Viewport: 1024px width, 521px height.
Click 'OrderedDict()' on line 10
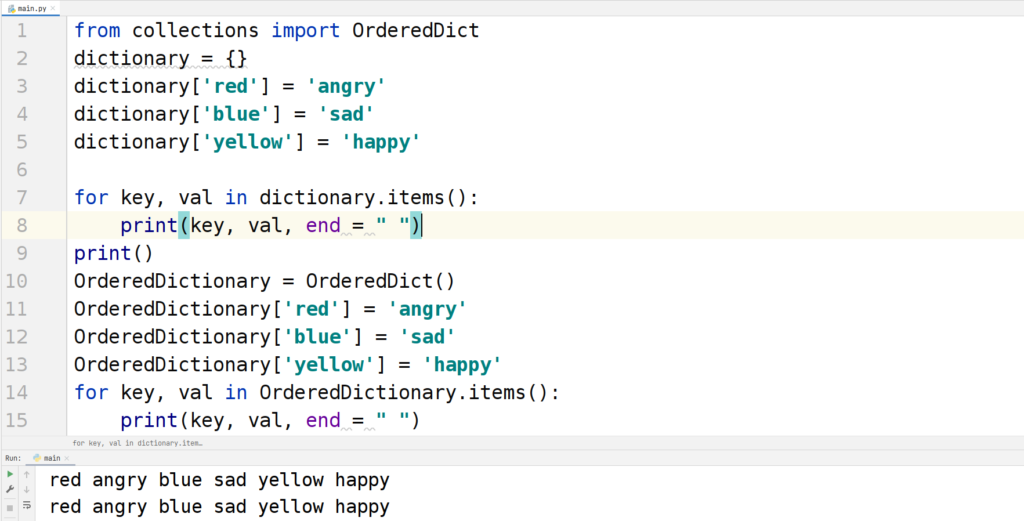pyautogui.click(x=380, y=281)
